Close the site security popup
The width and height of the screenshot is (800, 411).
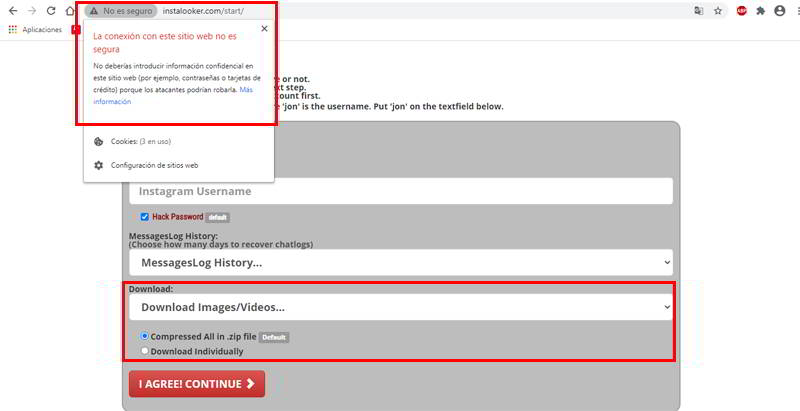(x=264, y=29)
